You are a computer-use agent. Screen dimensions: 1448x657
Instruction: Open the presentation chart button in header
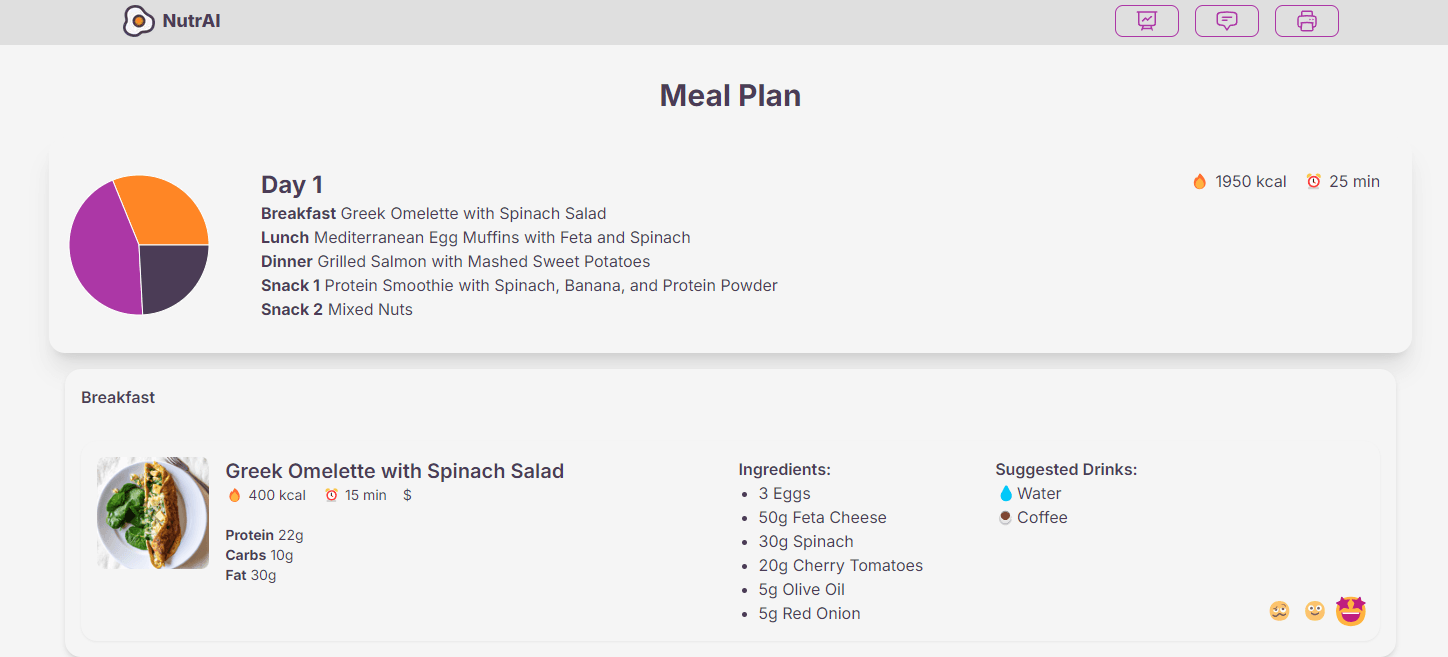pyautogui.click(x=1147, y=21)
